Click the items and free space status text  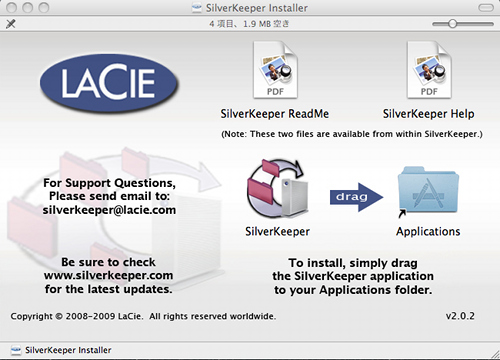tap(249, 24)
